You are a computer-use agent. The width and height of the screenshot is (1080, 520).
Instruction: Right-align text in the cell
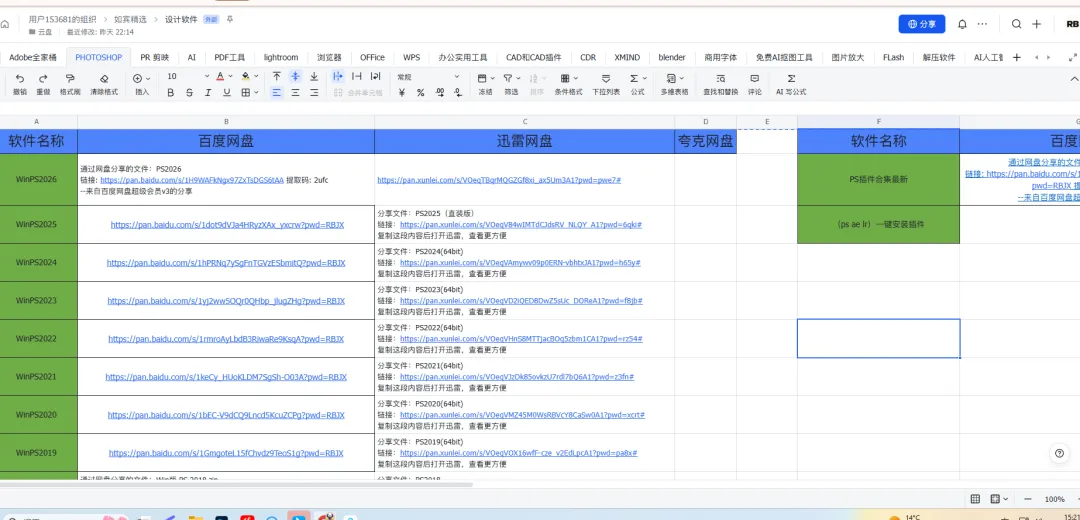314,92
